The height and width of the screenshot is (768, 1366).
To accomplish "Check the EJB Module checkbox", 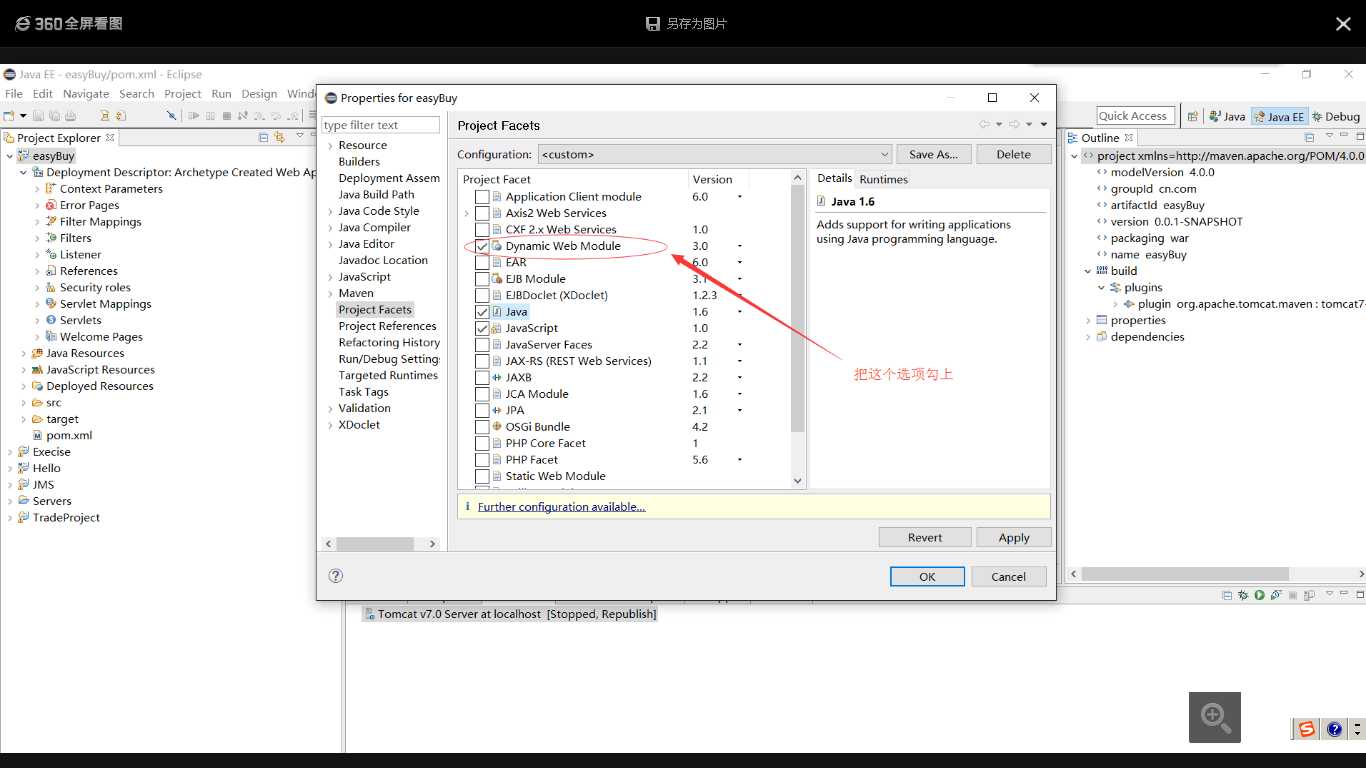I will 482,279.
